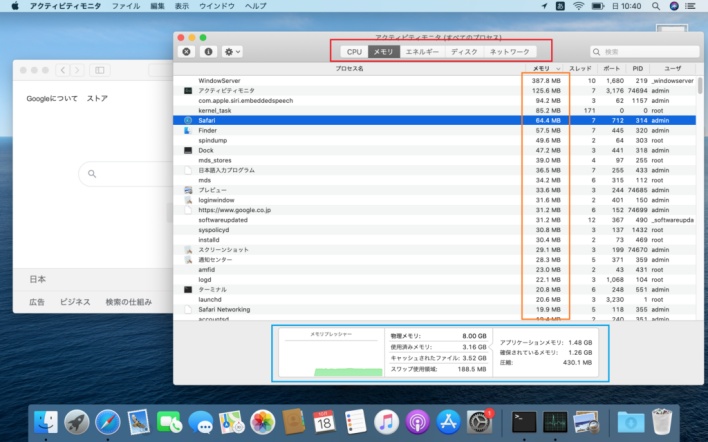
Task: Switch to the ネットワーク tab
Action: (x=510, y=51)
